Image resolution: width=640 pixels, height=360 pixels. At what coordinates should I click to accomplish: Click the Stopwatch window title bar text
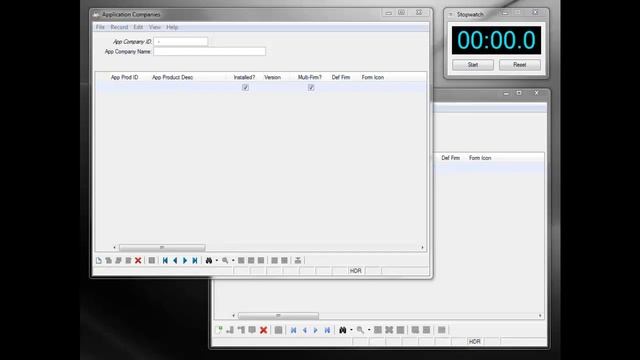[x=470, y=15]
